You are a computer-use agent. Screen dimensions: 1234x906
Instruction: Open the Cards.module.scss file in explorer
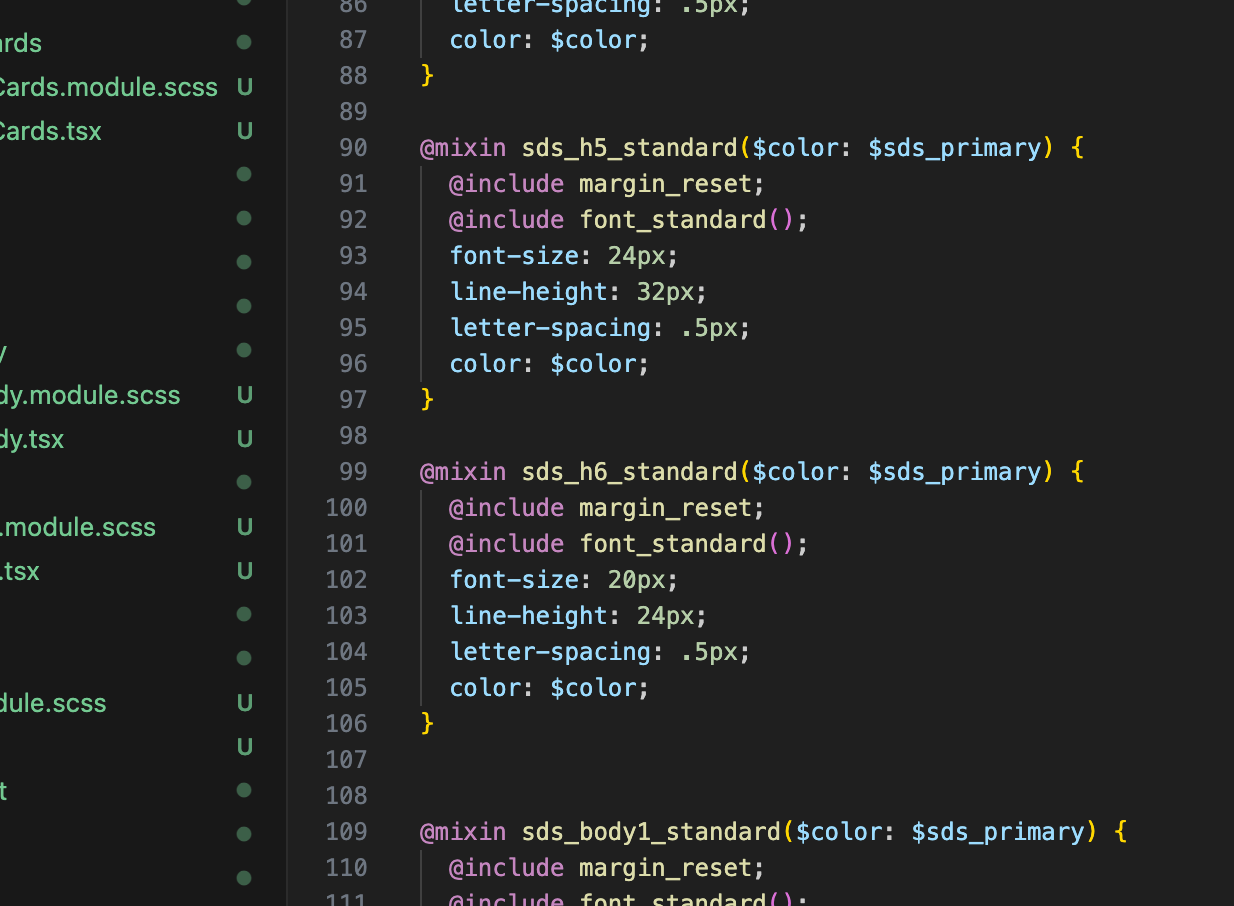coord(108,88)
